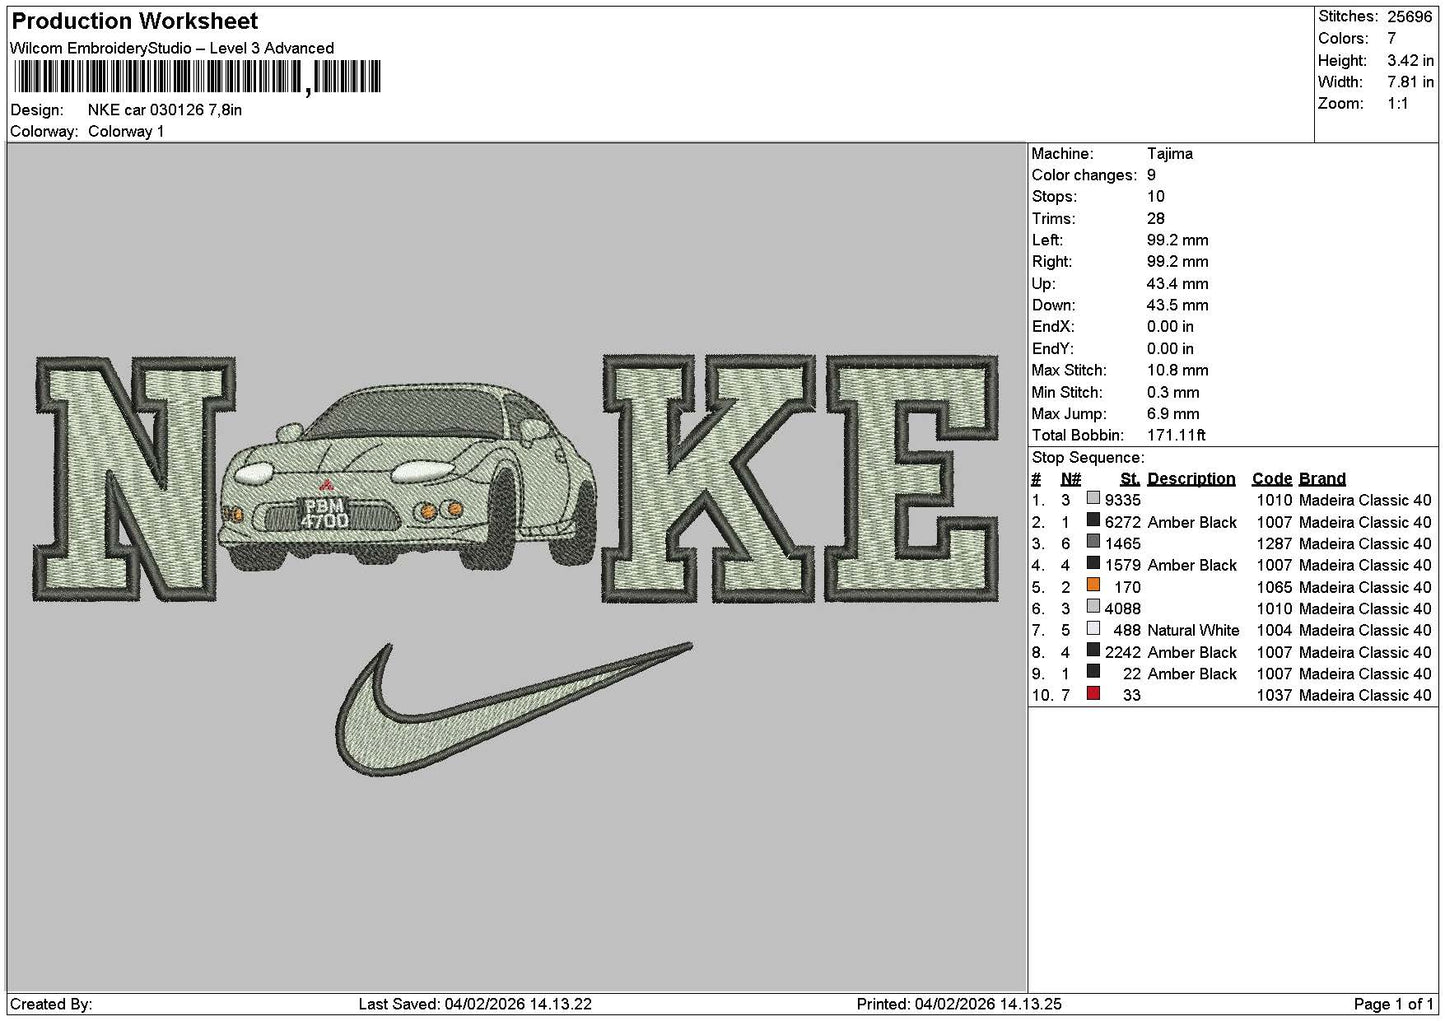Image resolution: width=1445 pixels, height=1021 pixels.
Task: Click the Down value "43.5 mm"
Action: click(1178, 305)
